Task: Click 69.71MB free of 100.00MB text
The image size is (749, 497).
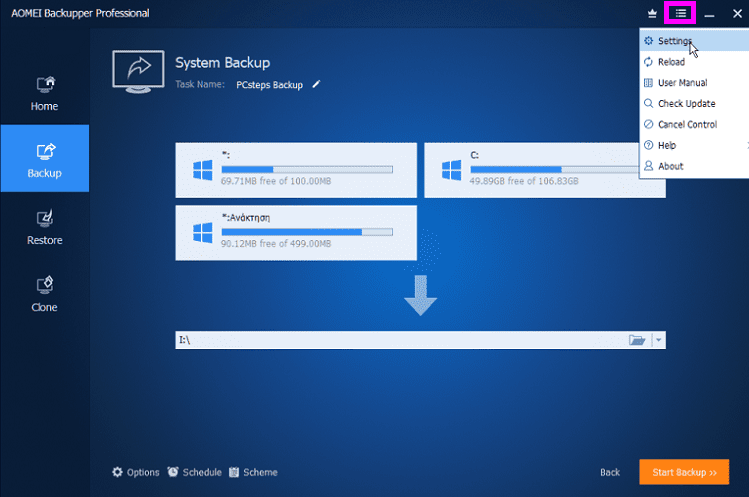Action: click(276, 181)
